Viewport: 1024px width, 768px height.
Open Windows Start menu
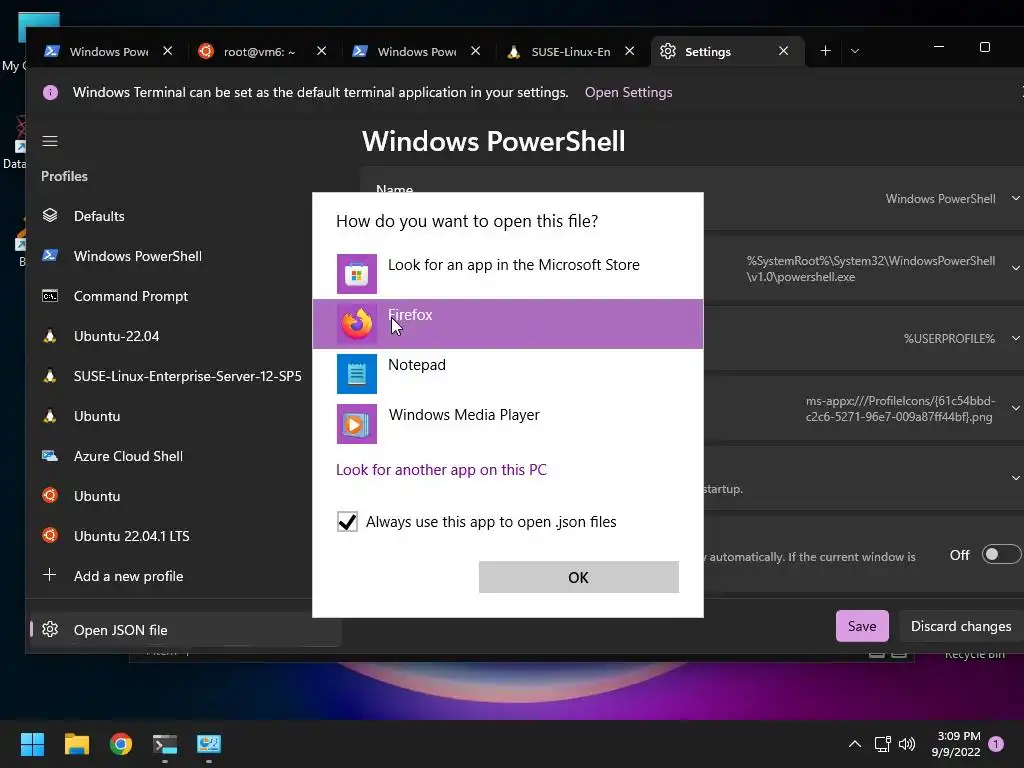coord(33,744)
